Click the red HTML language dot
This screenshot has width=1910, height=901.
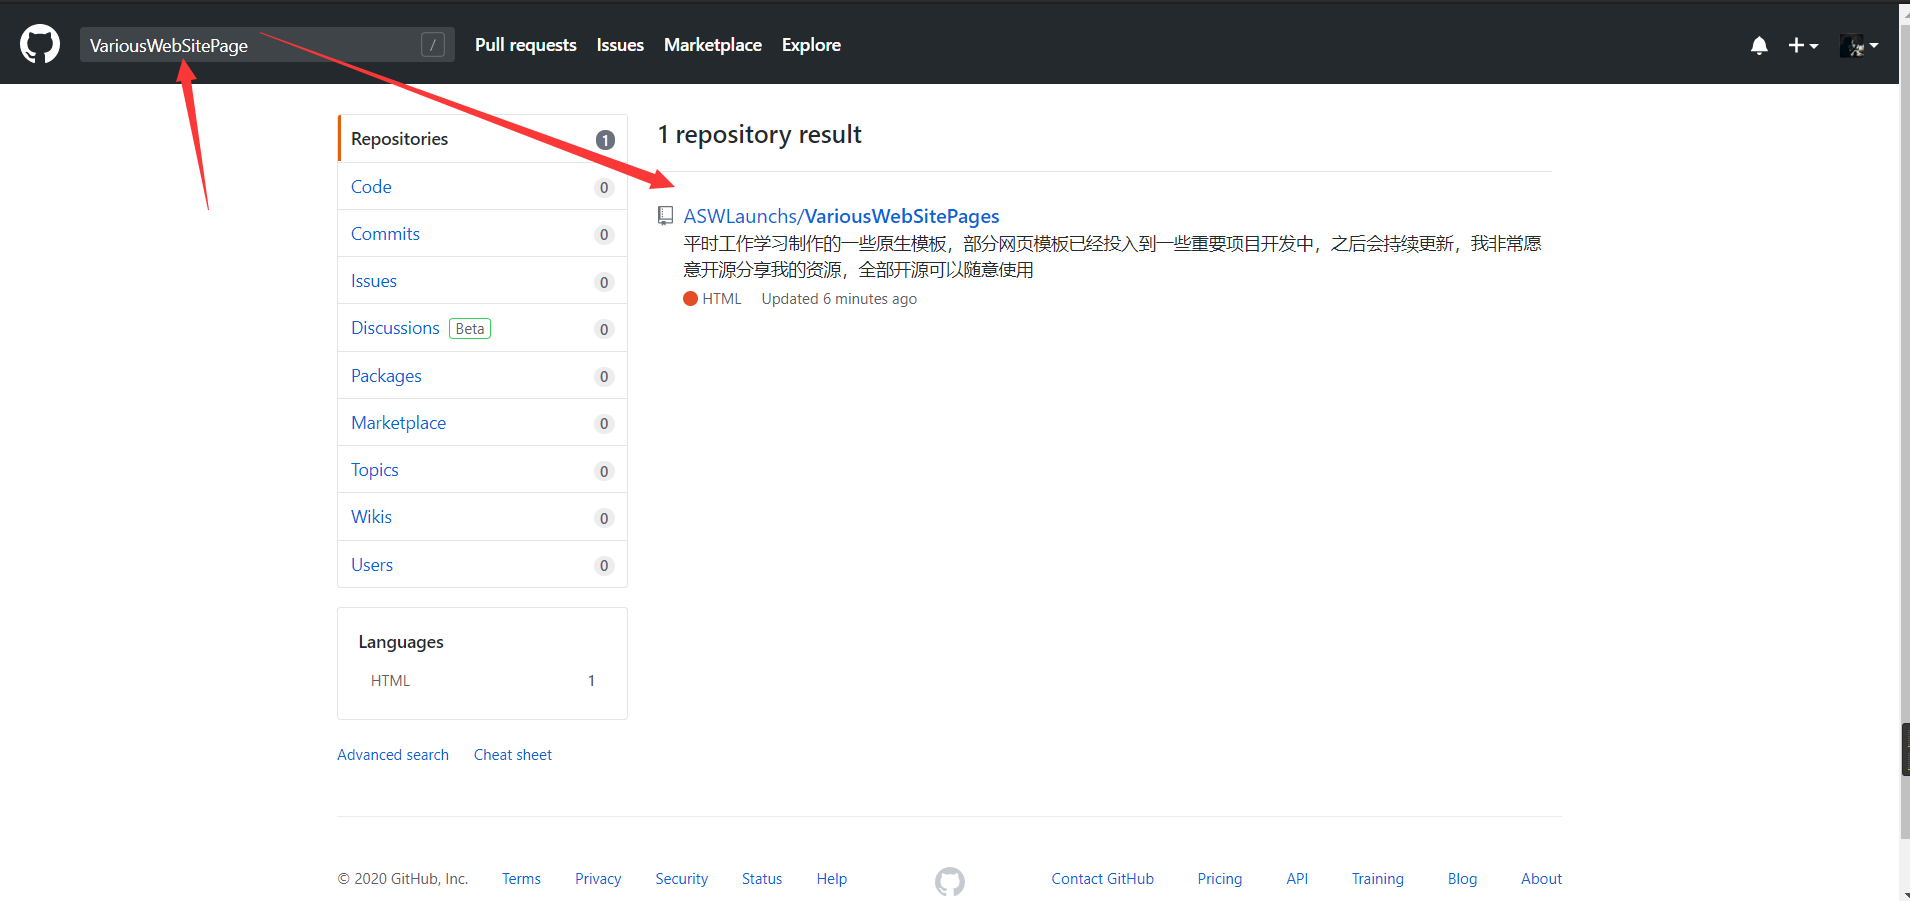[x=690, y=298]
